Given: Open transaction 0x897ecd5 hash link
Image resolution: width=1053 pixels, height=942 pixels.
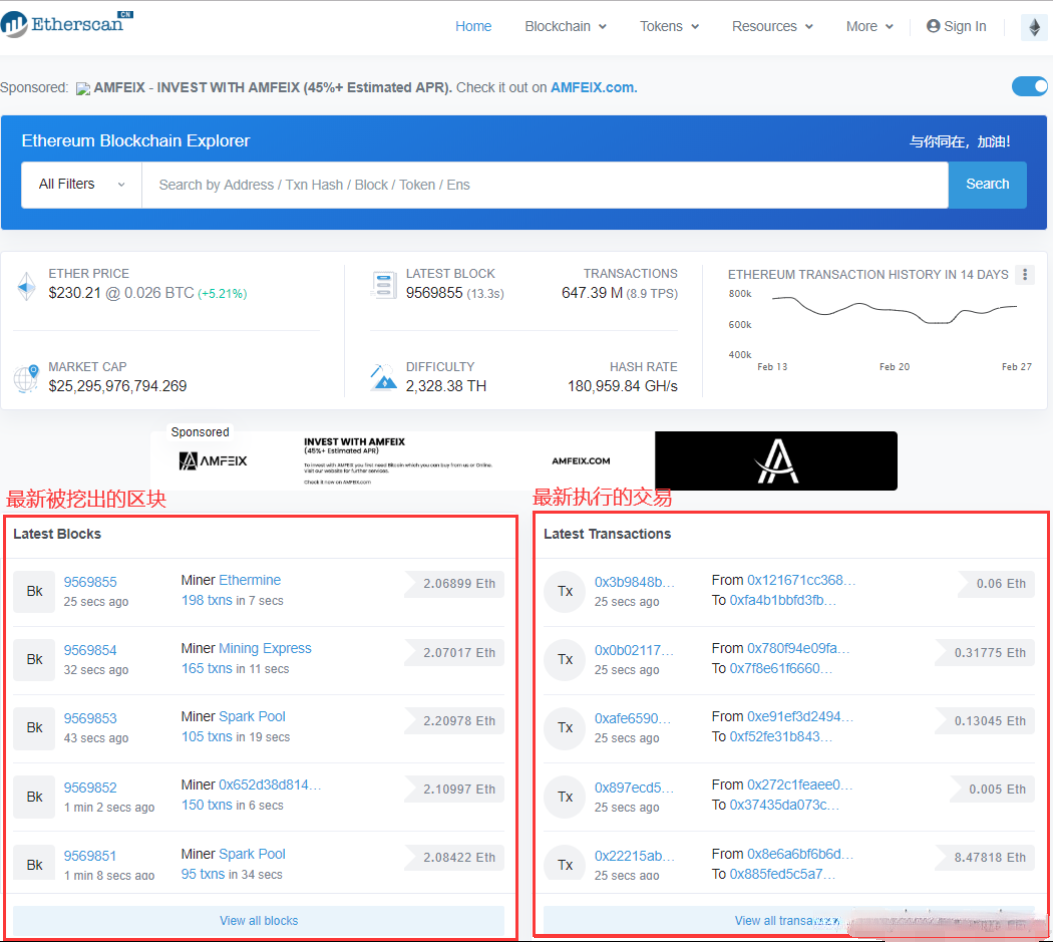Looking at the screenshot, I should (634, 788).
